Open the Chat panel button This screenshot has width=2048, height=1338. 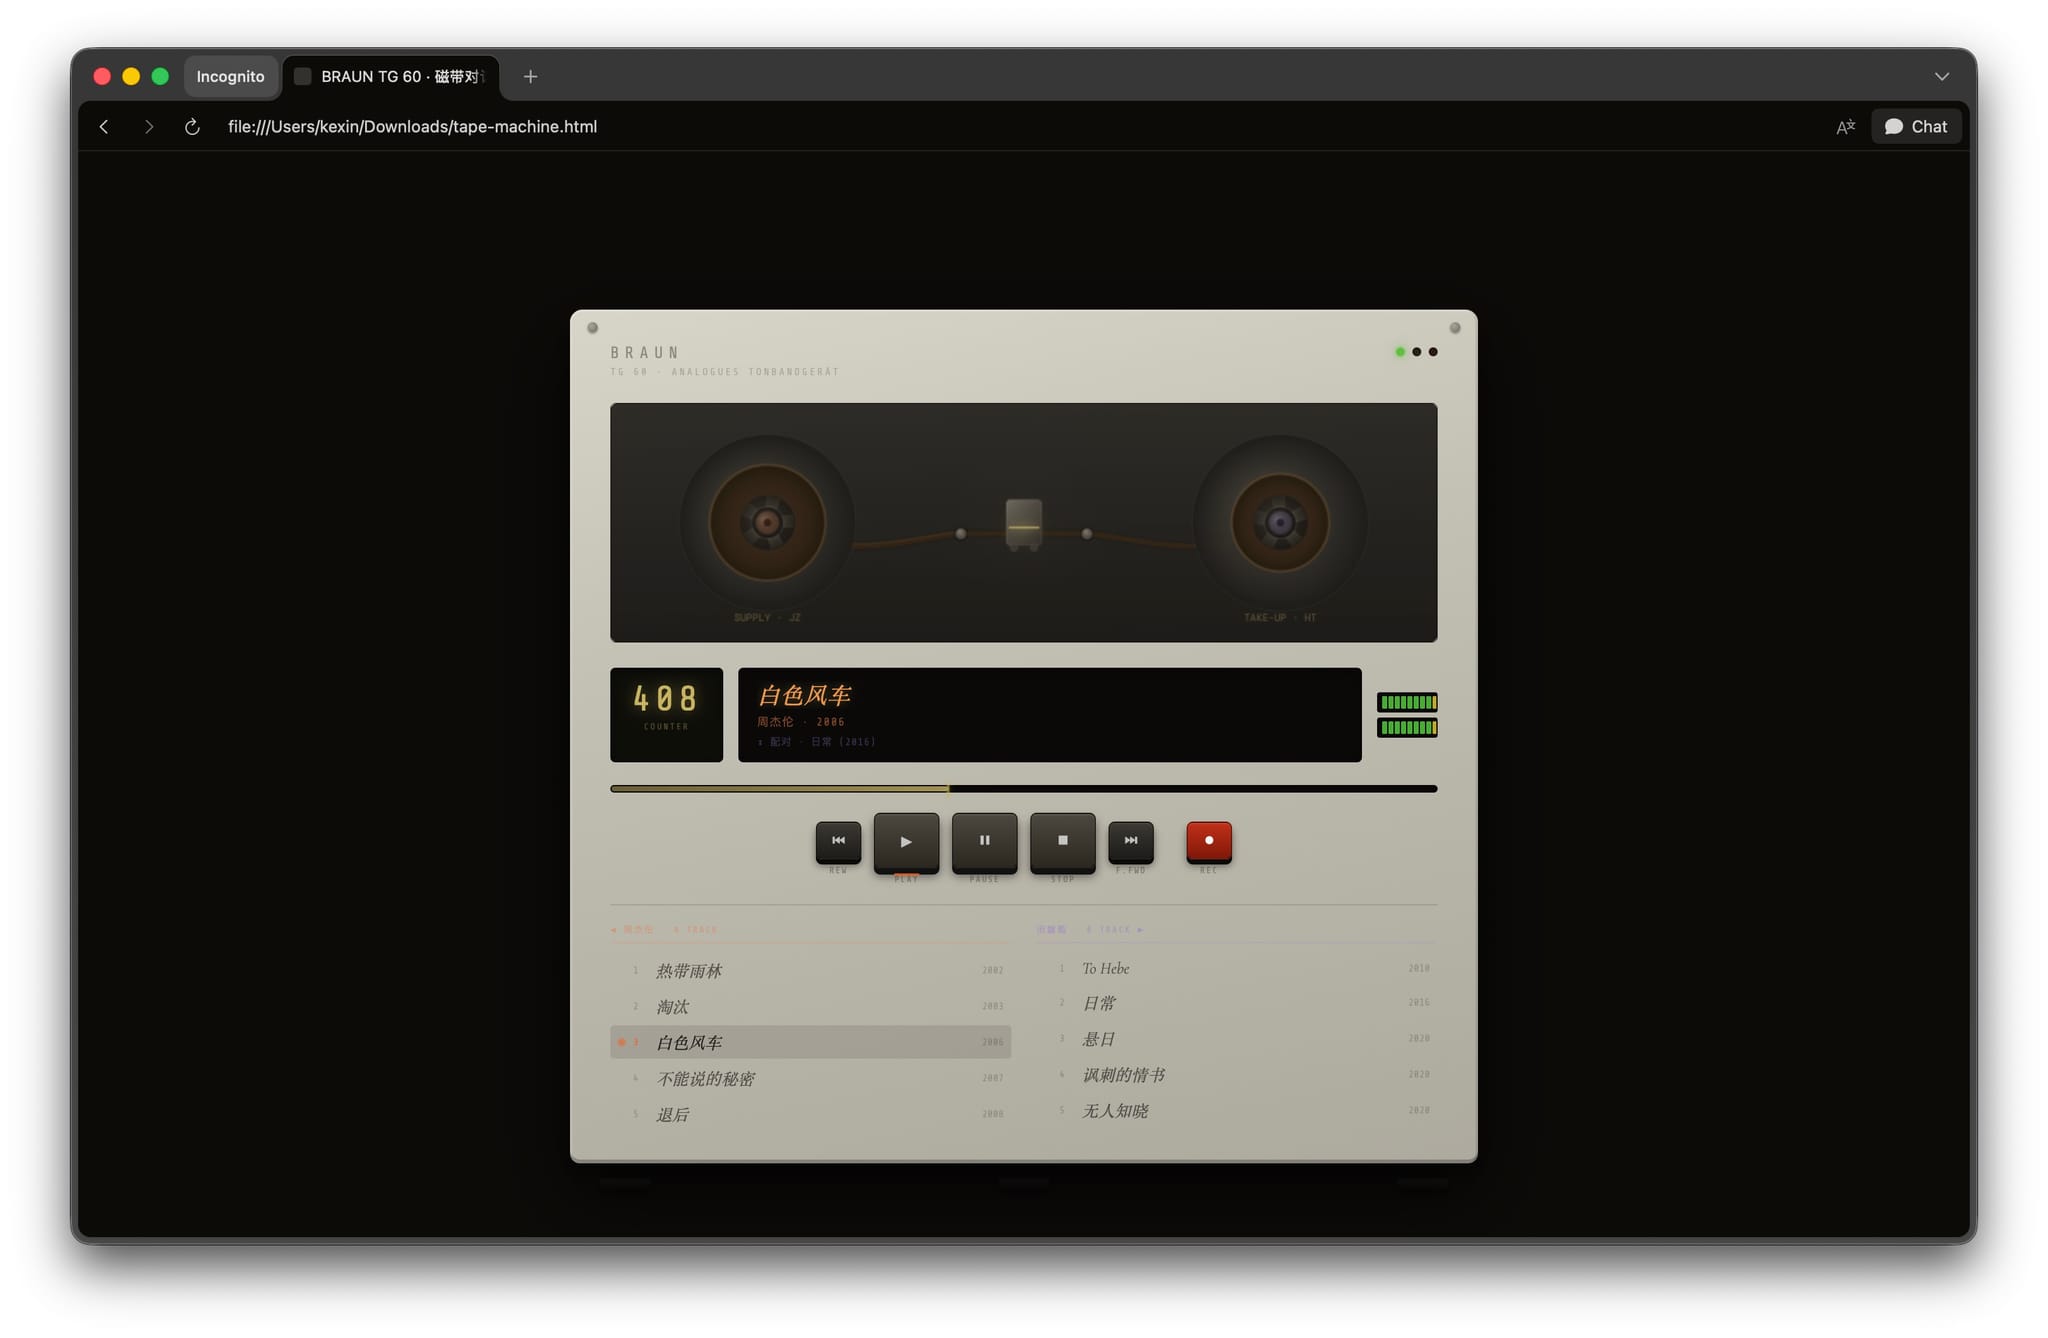click(1915, 127)
